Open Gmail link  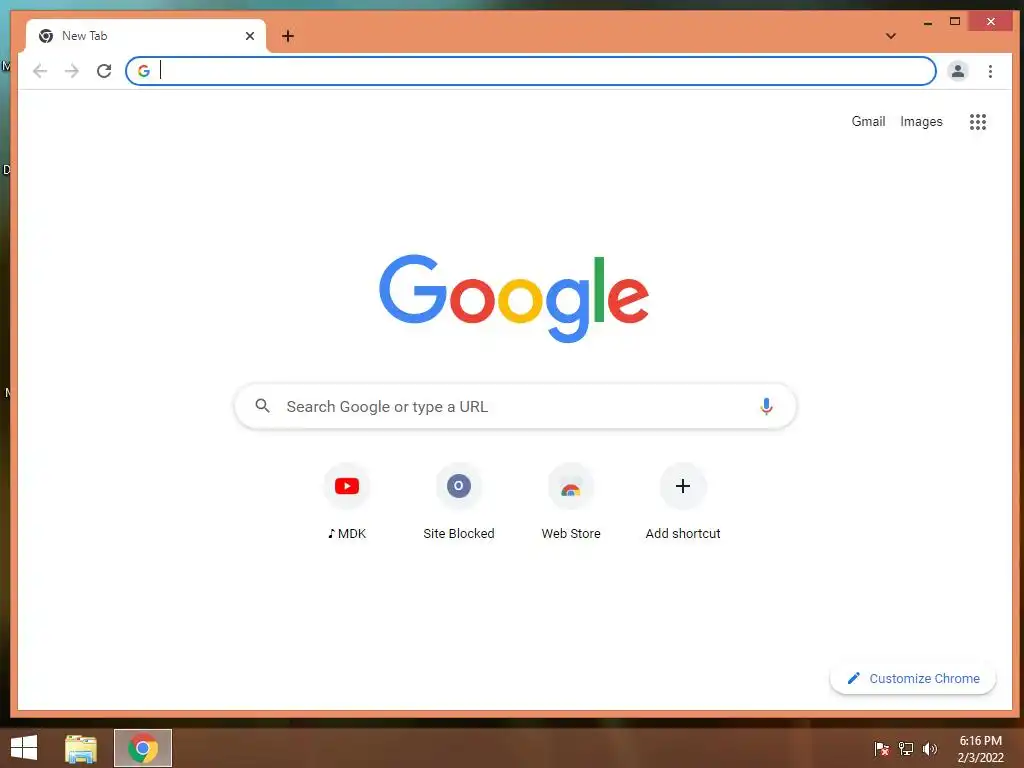tap(868, 121)
